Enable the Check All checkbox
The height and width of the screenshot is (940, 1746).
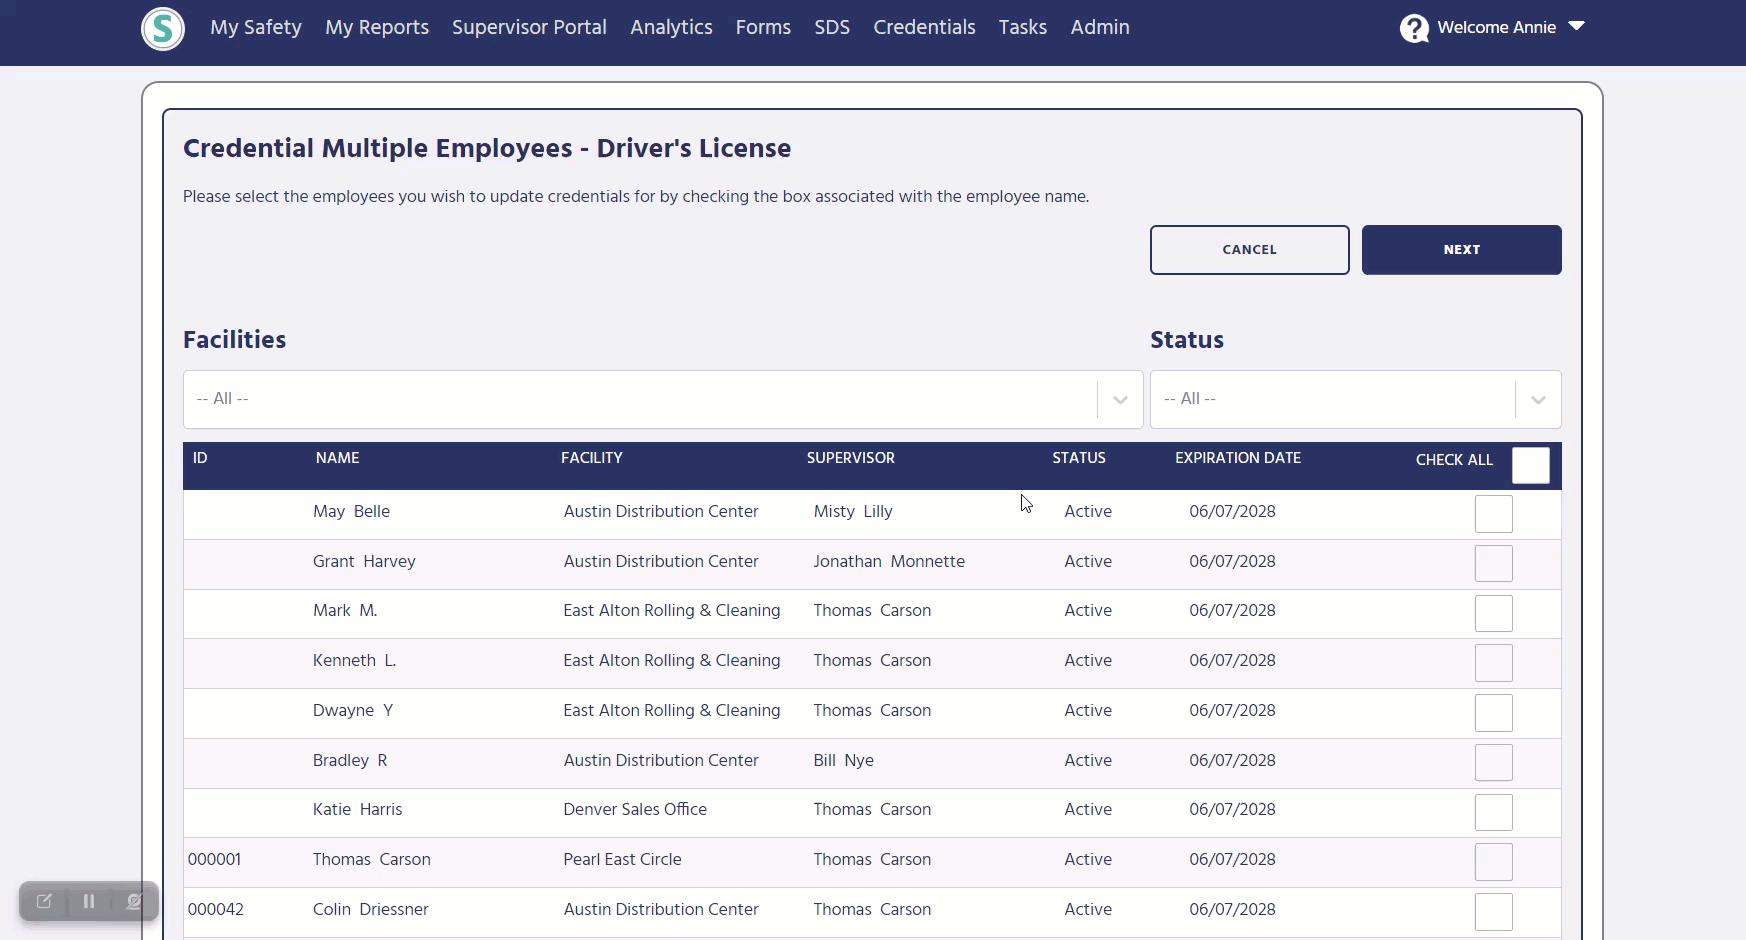tap(1531, 465)
